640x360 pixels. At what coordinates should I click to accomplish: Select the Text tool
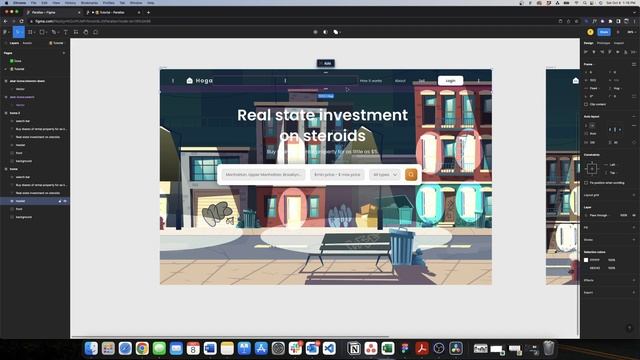tap(65, 32)
